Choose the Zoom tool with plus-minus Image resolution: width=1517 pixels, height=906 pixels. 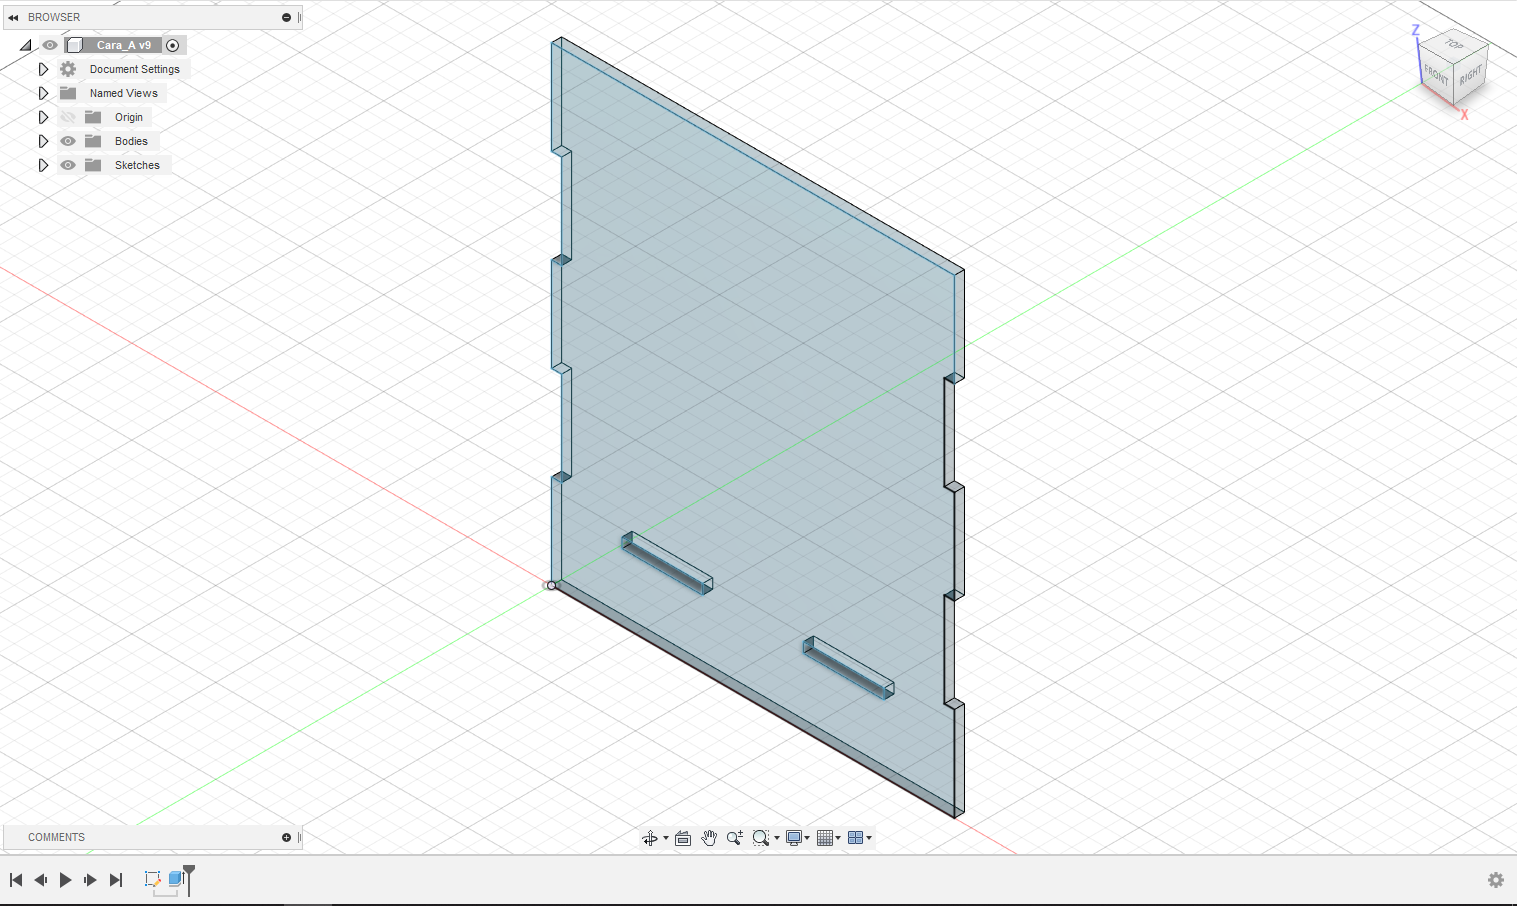click(x=735, y=838)
